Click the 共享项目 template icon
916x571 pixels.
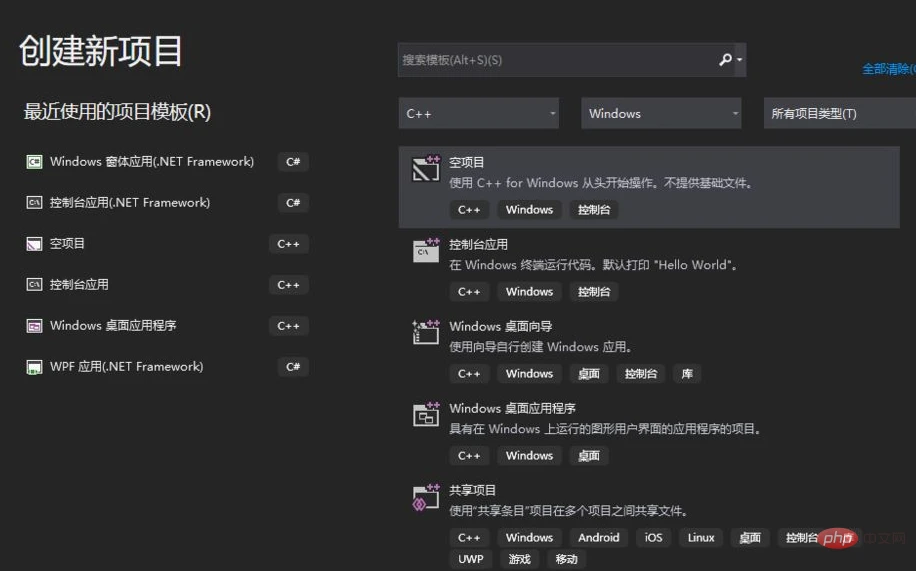tap(426, 497)
